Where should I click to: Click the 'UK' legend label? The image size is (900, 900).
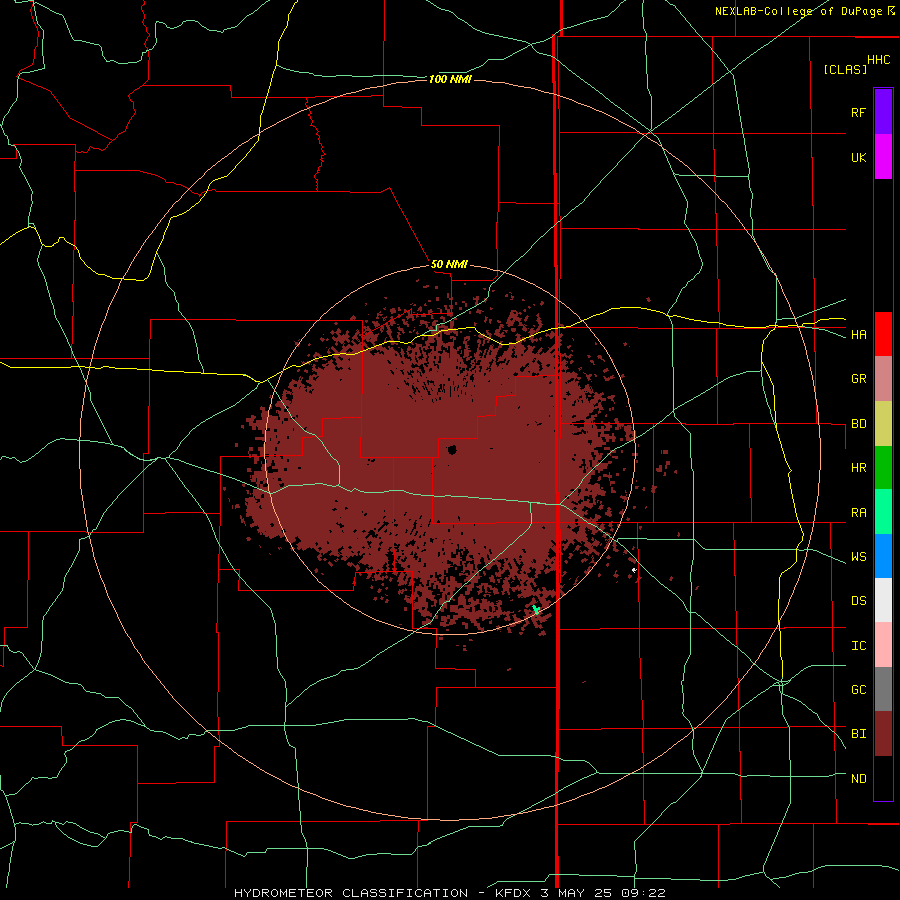[858, 157]
